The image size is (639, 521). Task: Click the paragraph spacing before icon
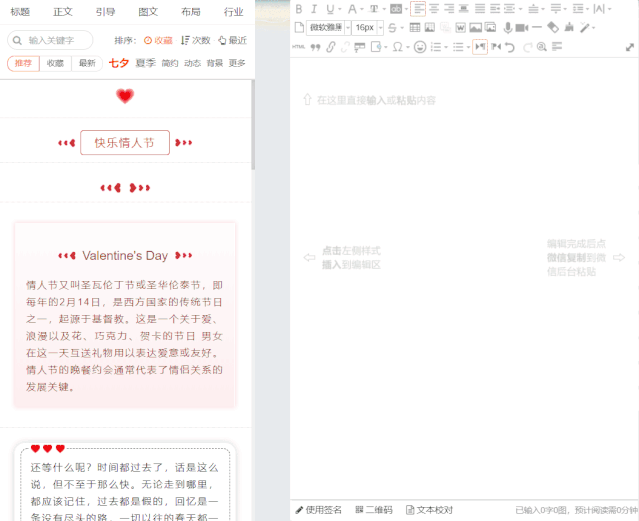click(x=533, y=9)
